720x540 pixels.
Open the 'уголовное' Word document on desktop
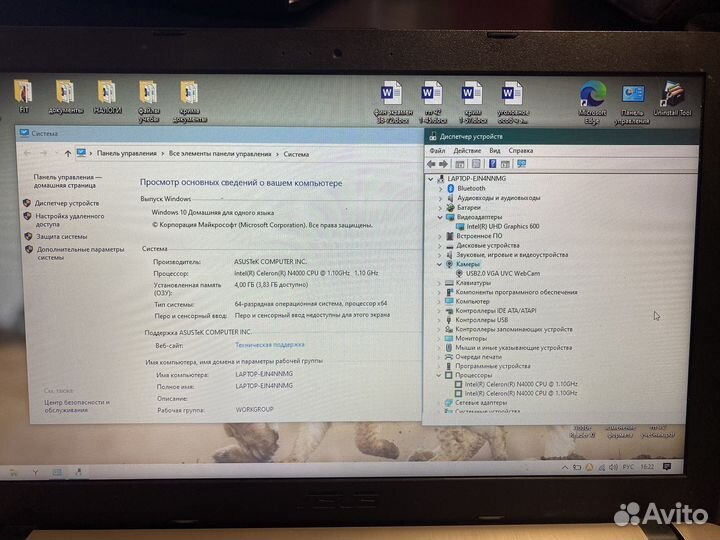(x=513, y=102)
